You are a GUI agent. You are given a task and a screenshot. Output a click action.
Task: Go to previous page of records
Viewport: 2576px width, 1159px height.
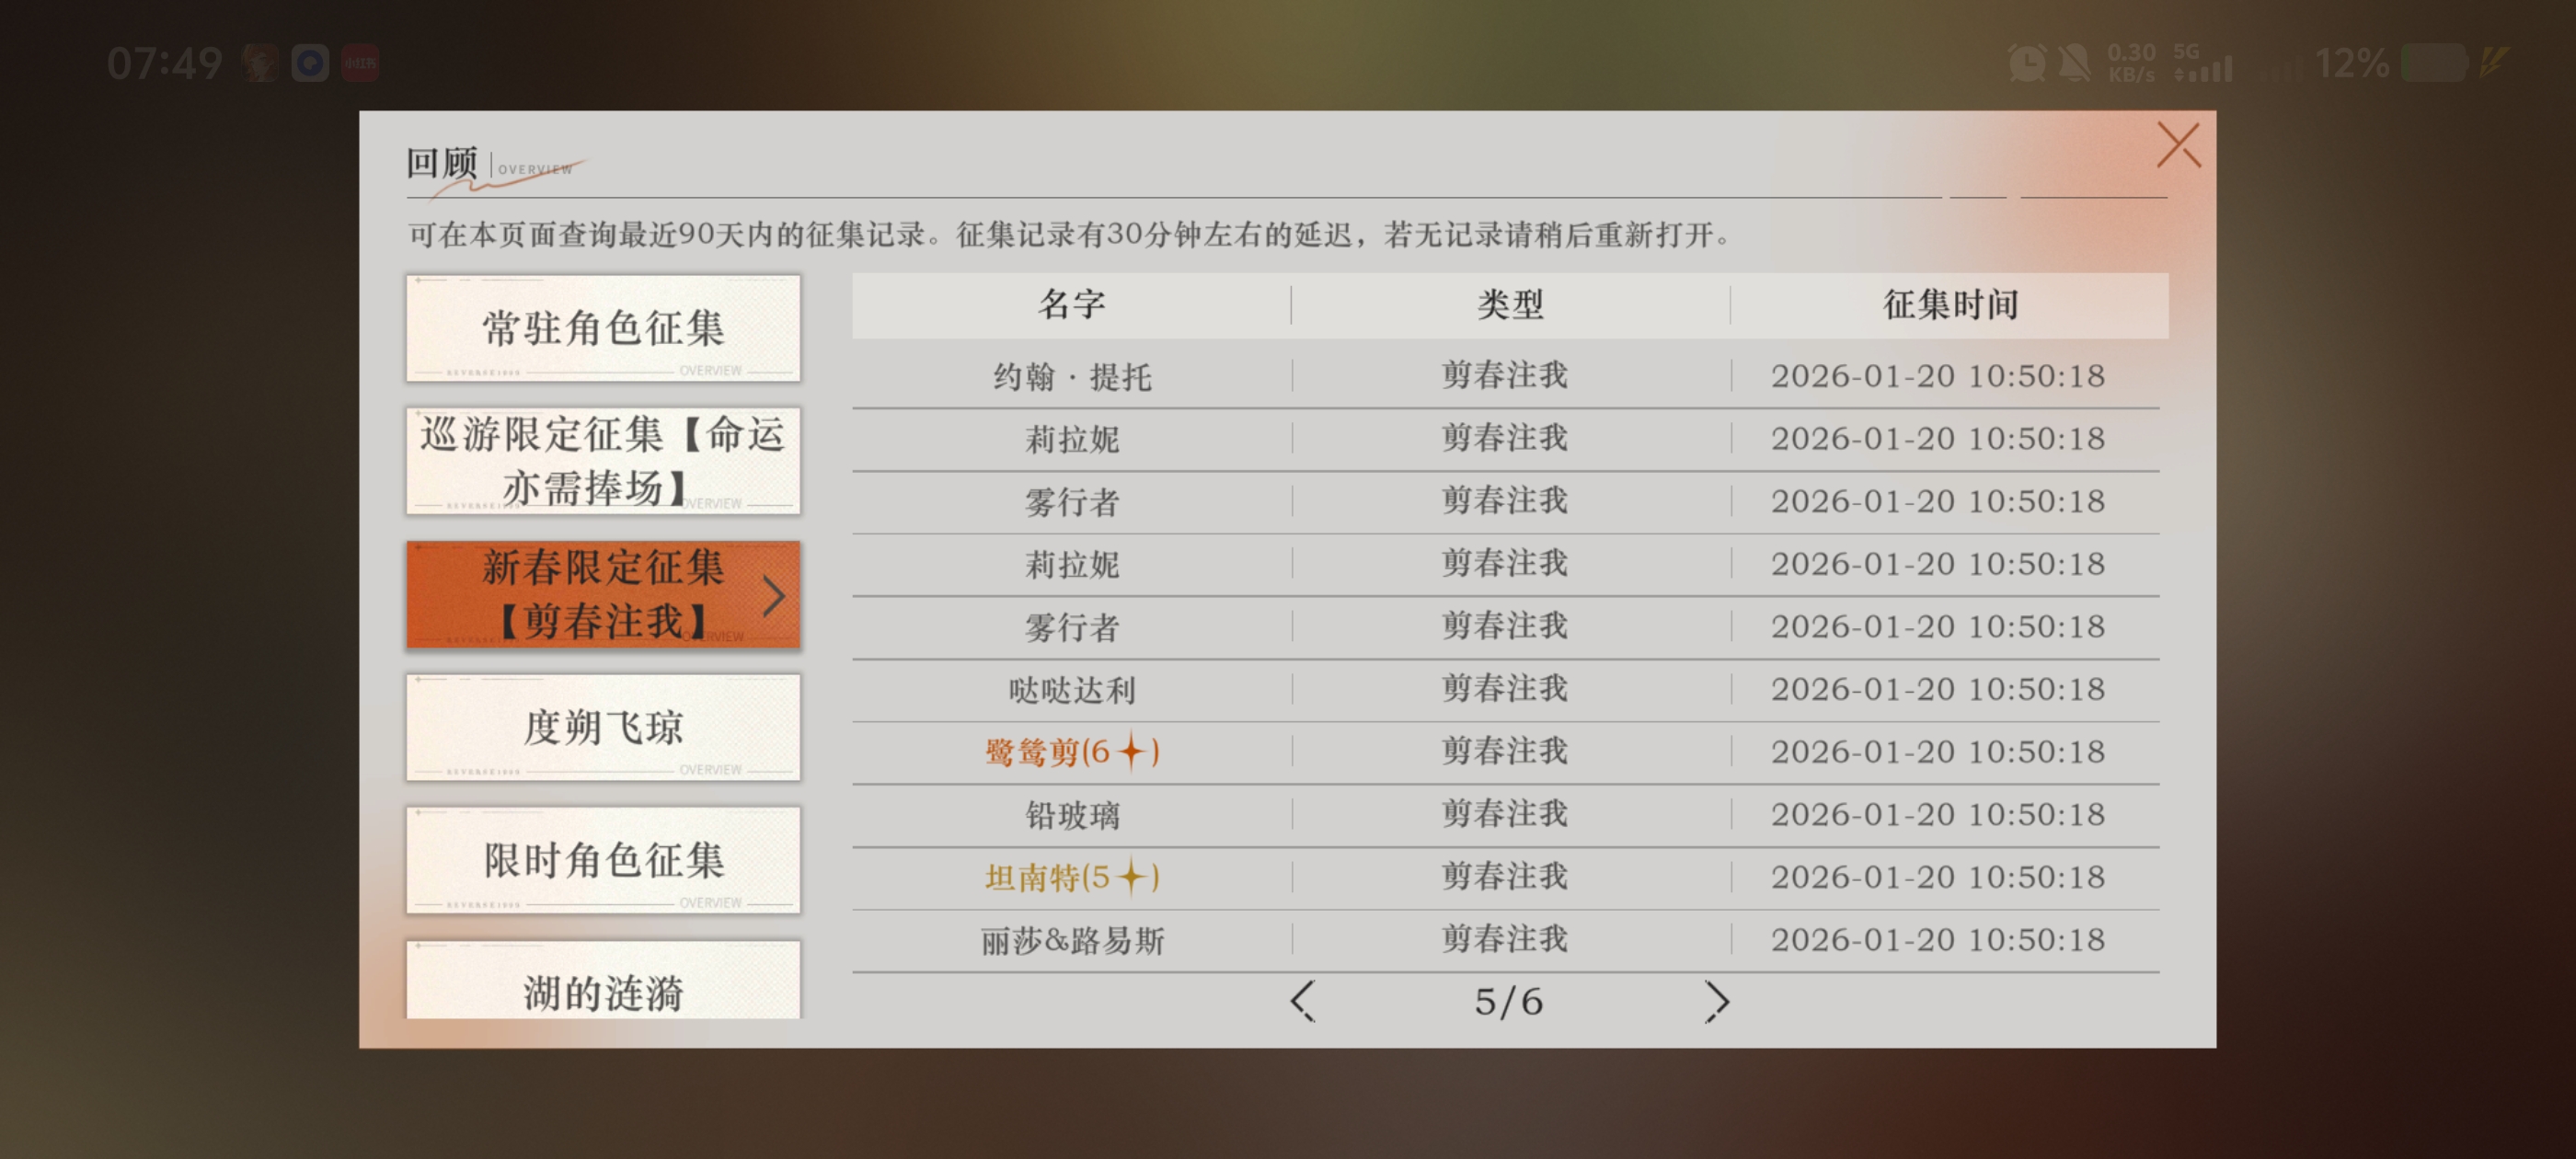click(x=1301, y=1001)
